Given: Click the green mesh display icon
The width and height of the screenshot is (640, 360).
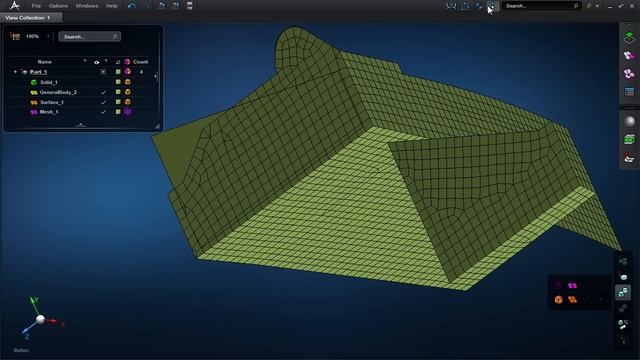Looking at the screenshot, I should [x=629, y=139].
